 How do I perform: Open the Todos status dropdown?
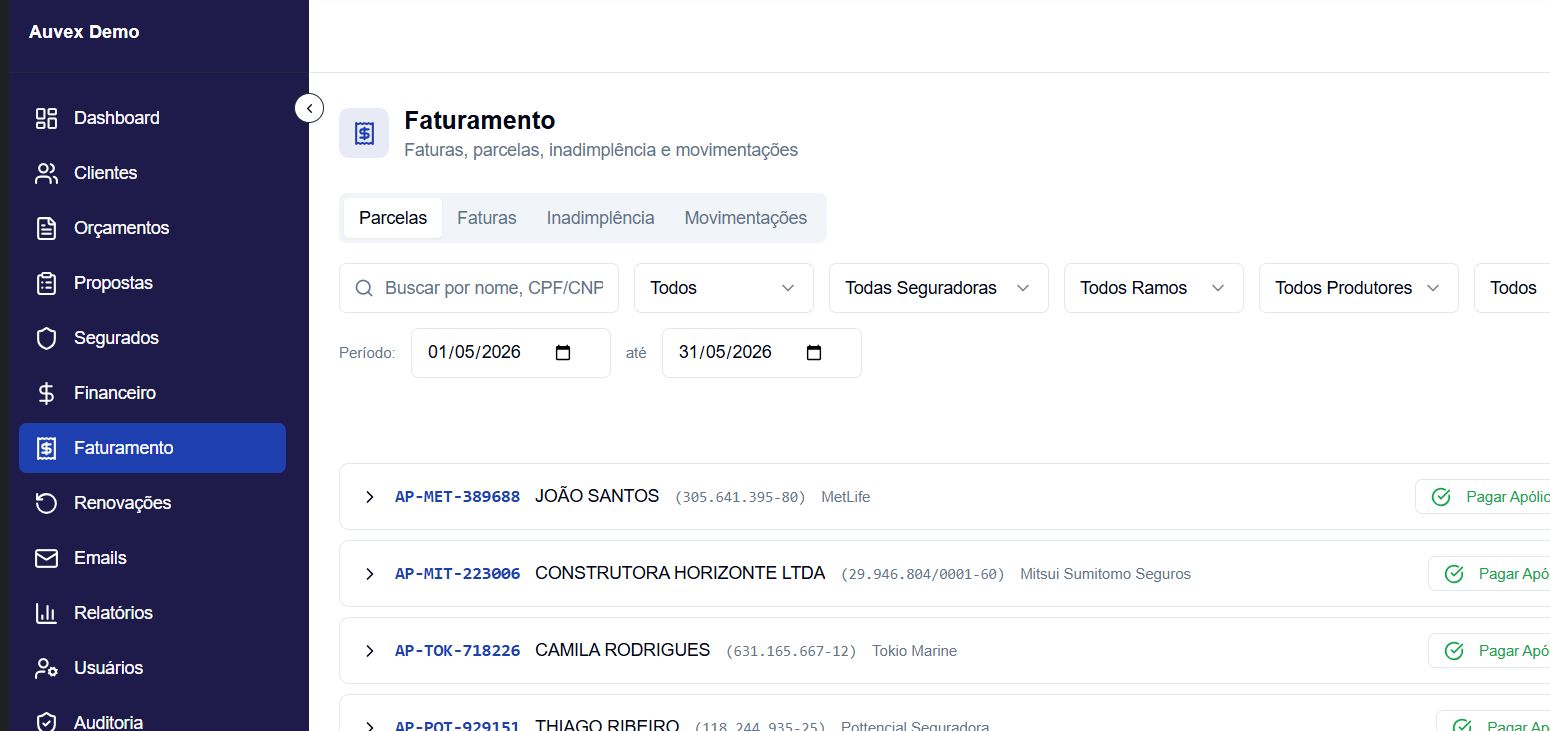click(x=724, y=288)
